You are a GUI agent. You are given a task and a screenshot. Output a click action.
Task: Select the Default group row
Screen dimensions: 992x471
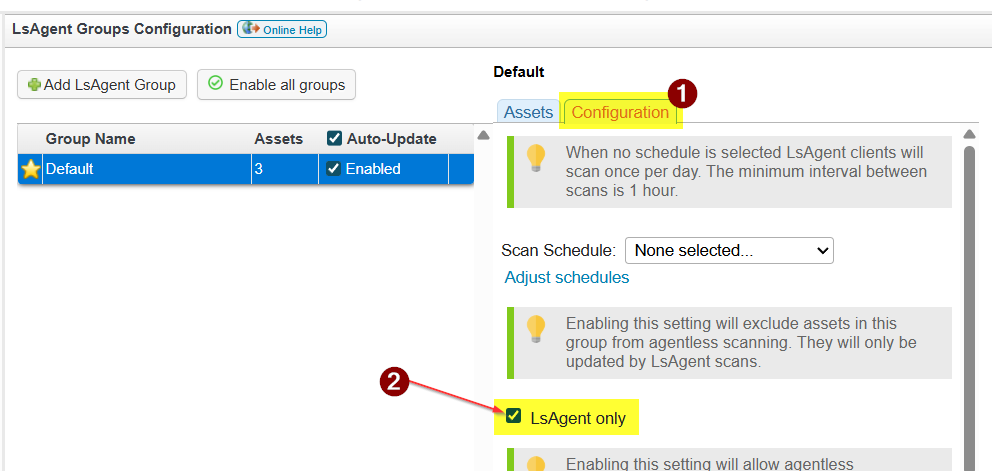148,169
